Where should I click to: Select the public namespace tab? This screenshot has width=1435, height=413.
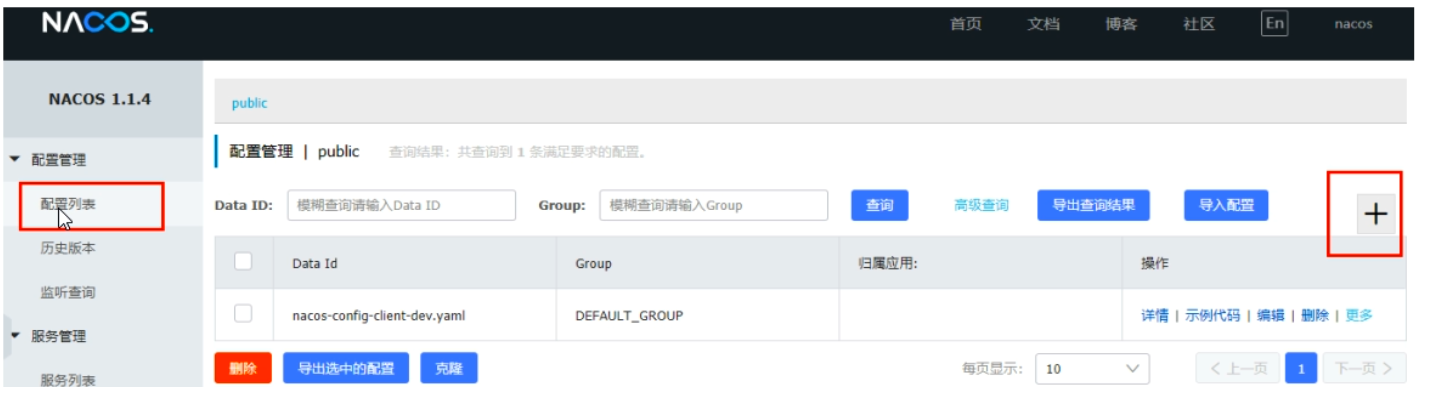250,103
